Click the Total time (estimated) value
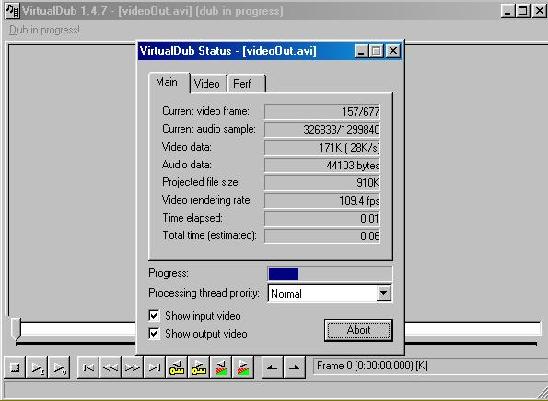Screen dimensions: 548x401 pyautogui.click(x=322, y=236)
